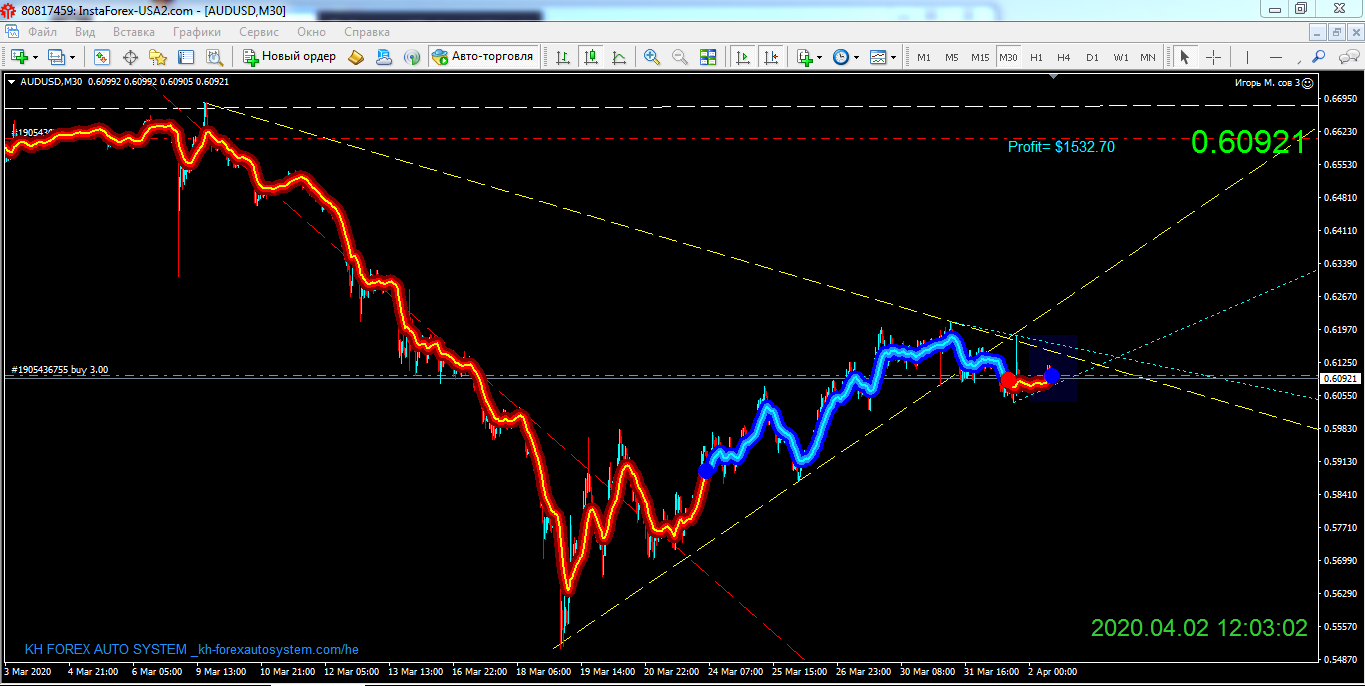Open the Strategy Tester icon
The image size is (1365, 686).
click(214, 57)
